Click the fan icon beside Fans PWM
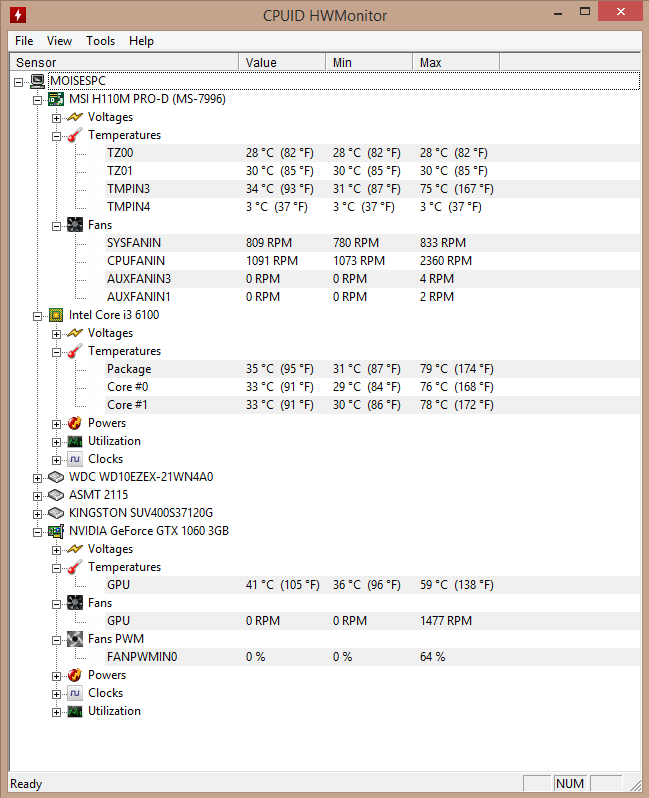This screenshot has height=798, width=649. point(75,639)
